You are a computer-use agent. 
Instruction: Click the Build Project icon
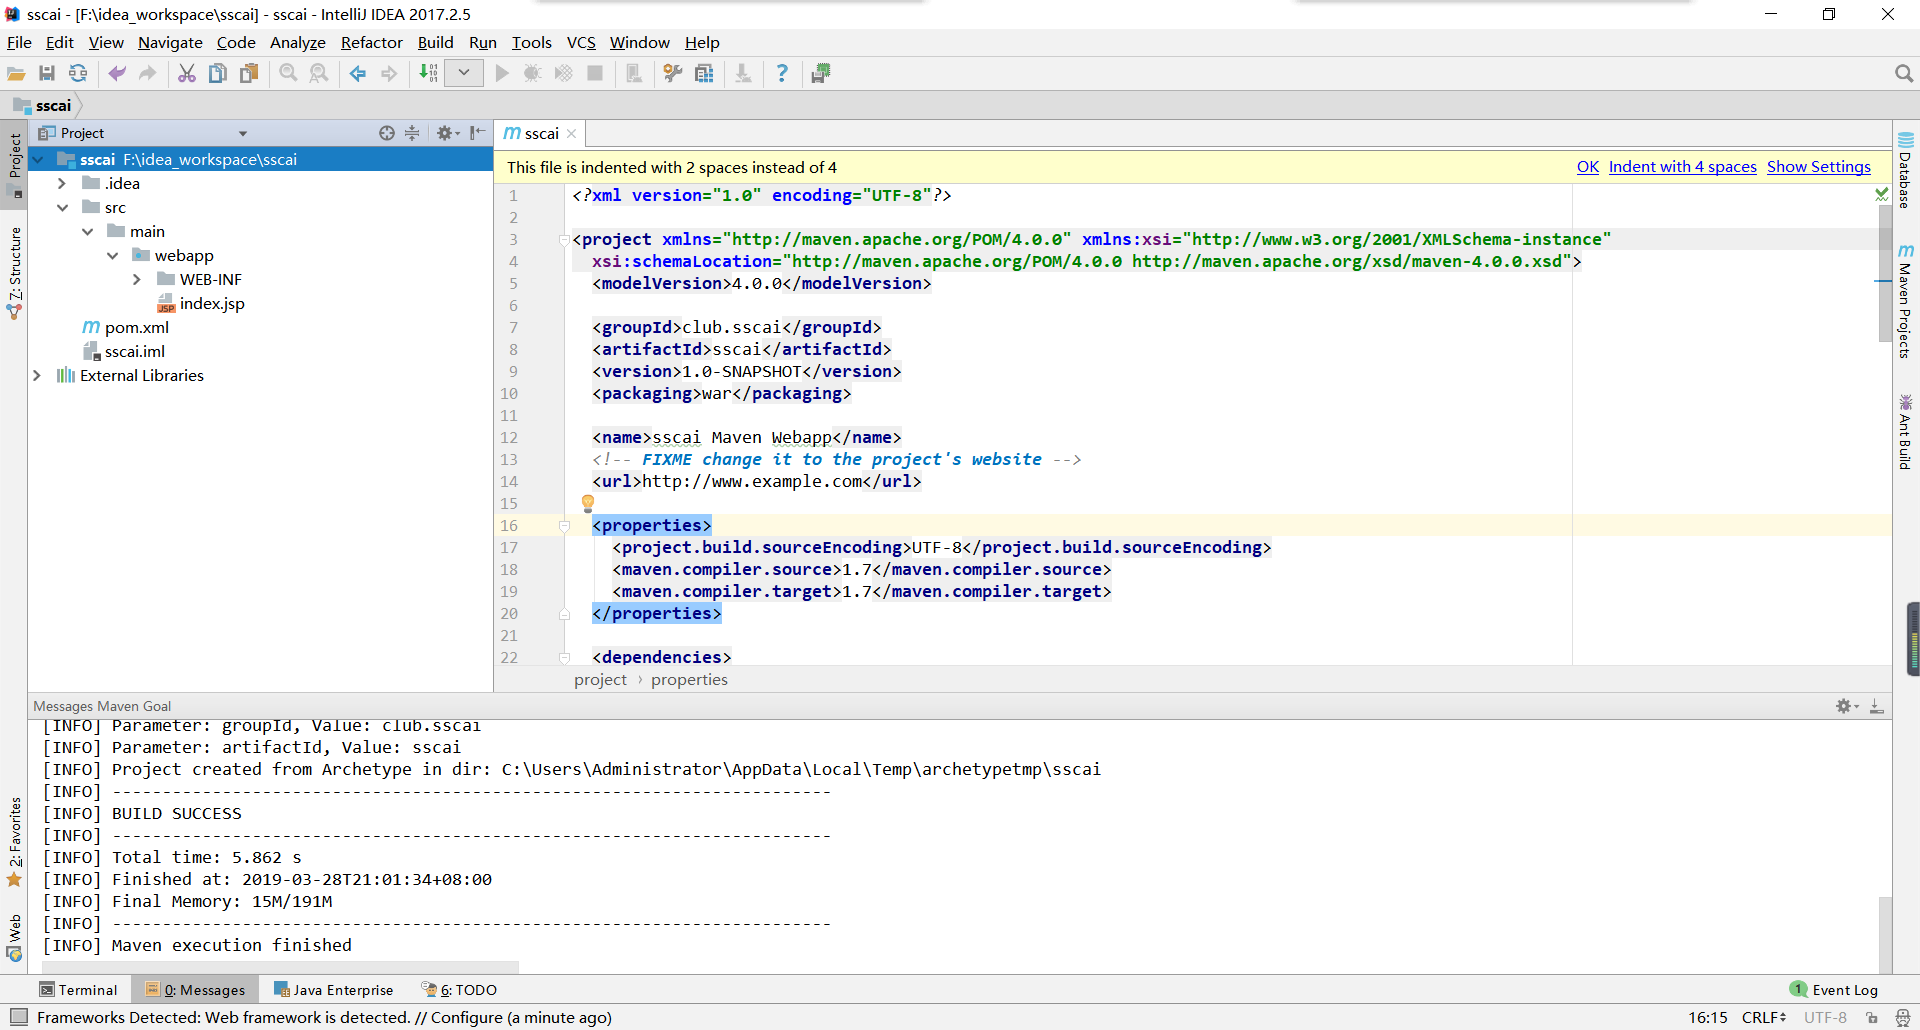(x=428, y=73)
